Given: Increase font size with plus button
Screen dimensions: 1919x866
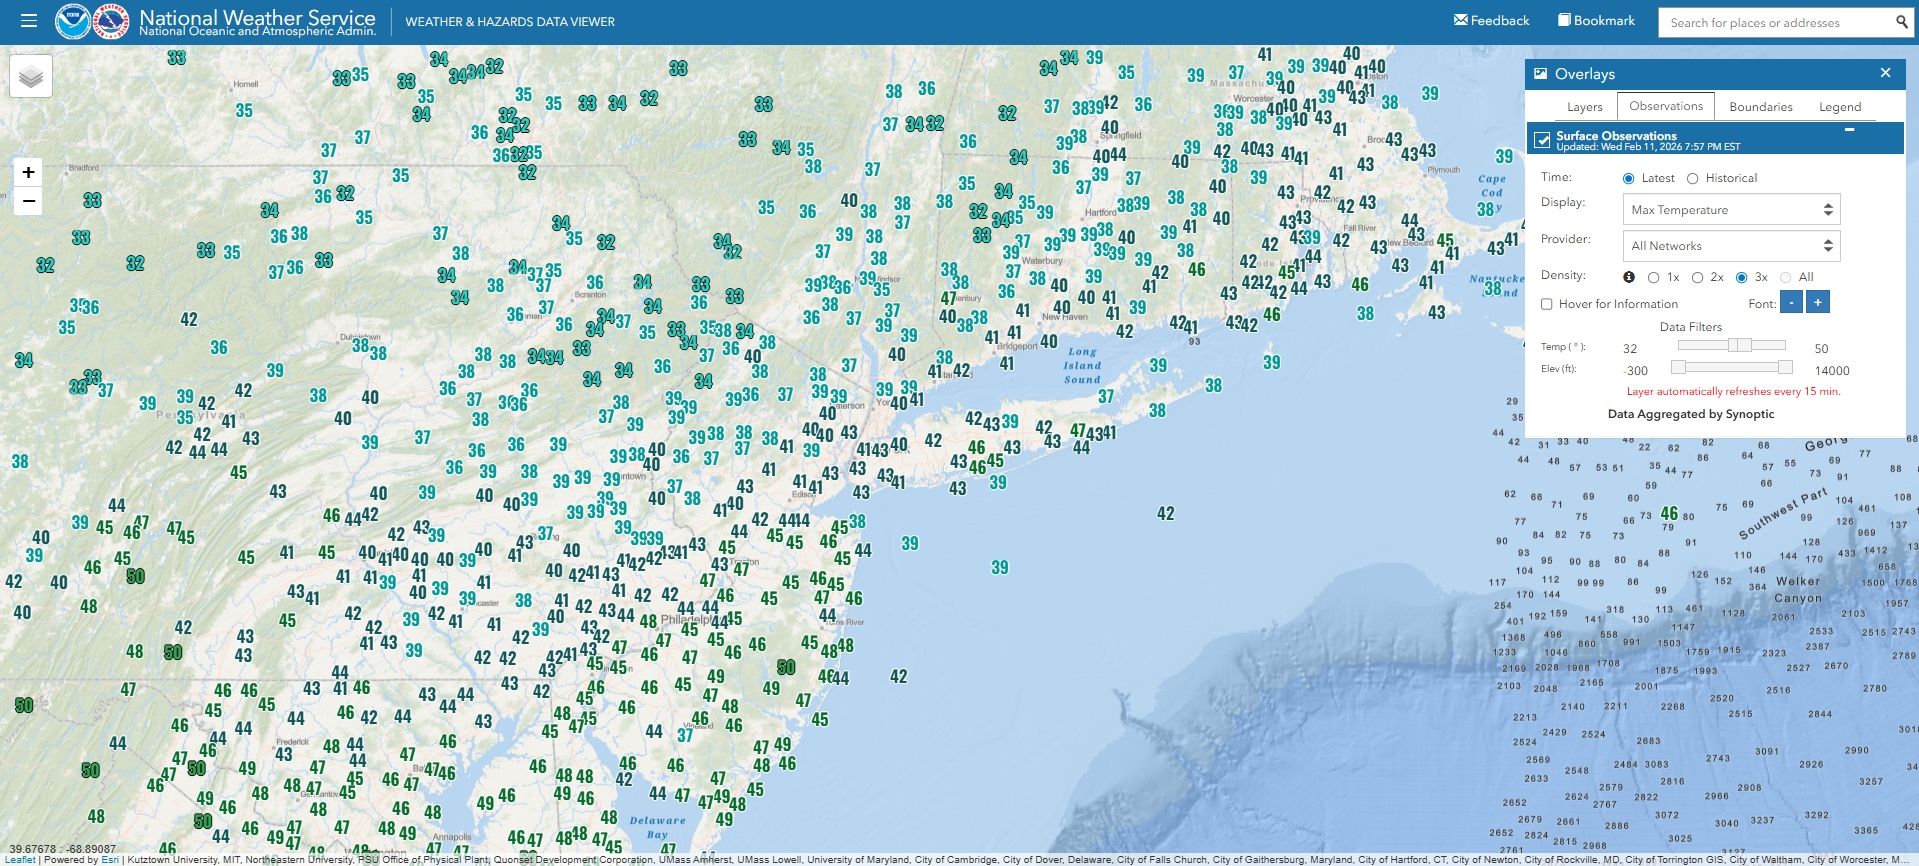Looking at the screenshot, I should (x=1818, y=302).
